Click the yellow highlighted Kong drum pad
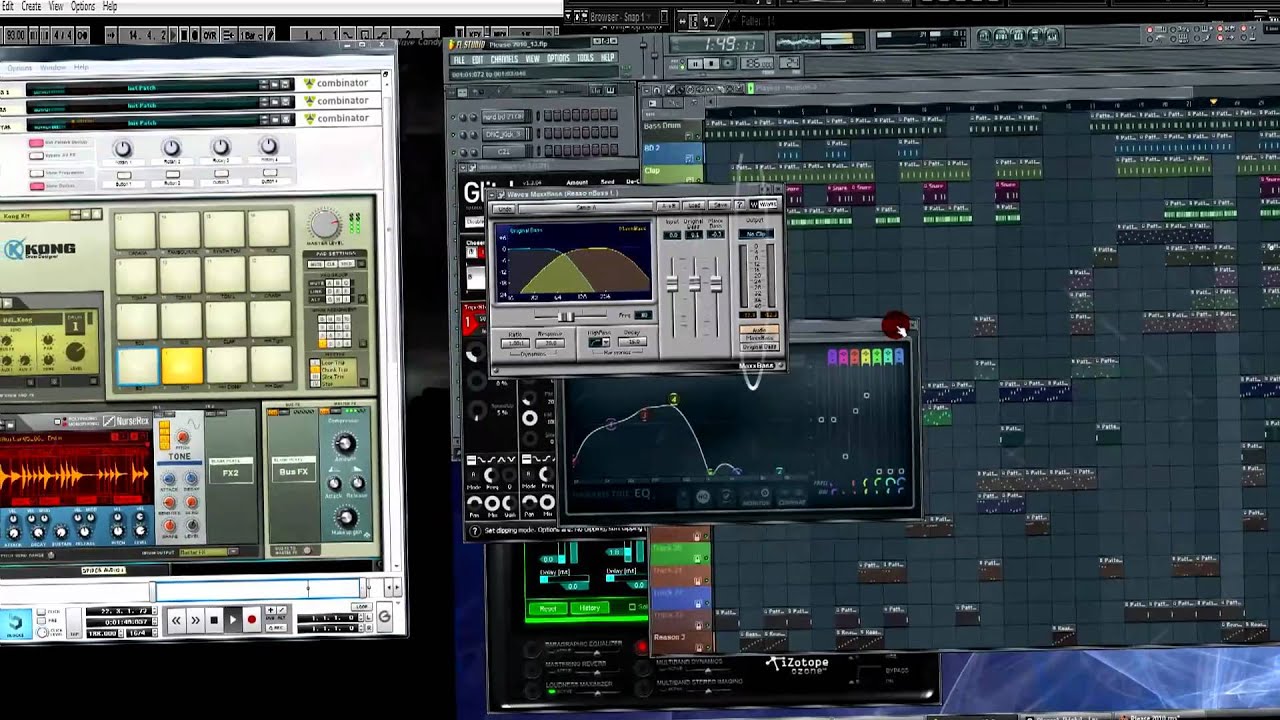The height and width of the screenshot is (720, 1280). point(181,365)
